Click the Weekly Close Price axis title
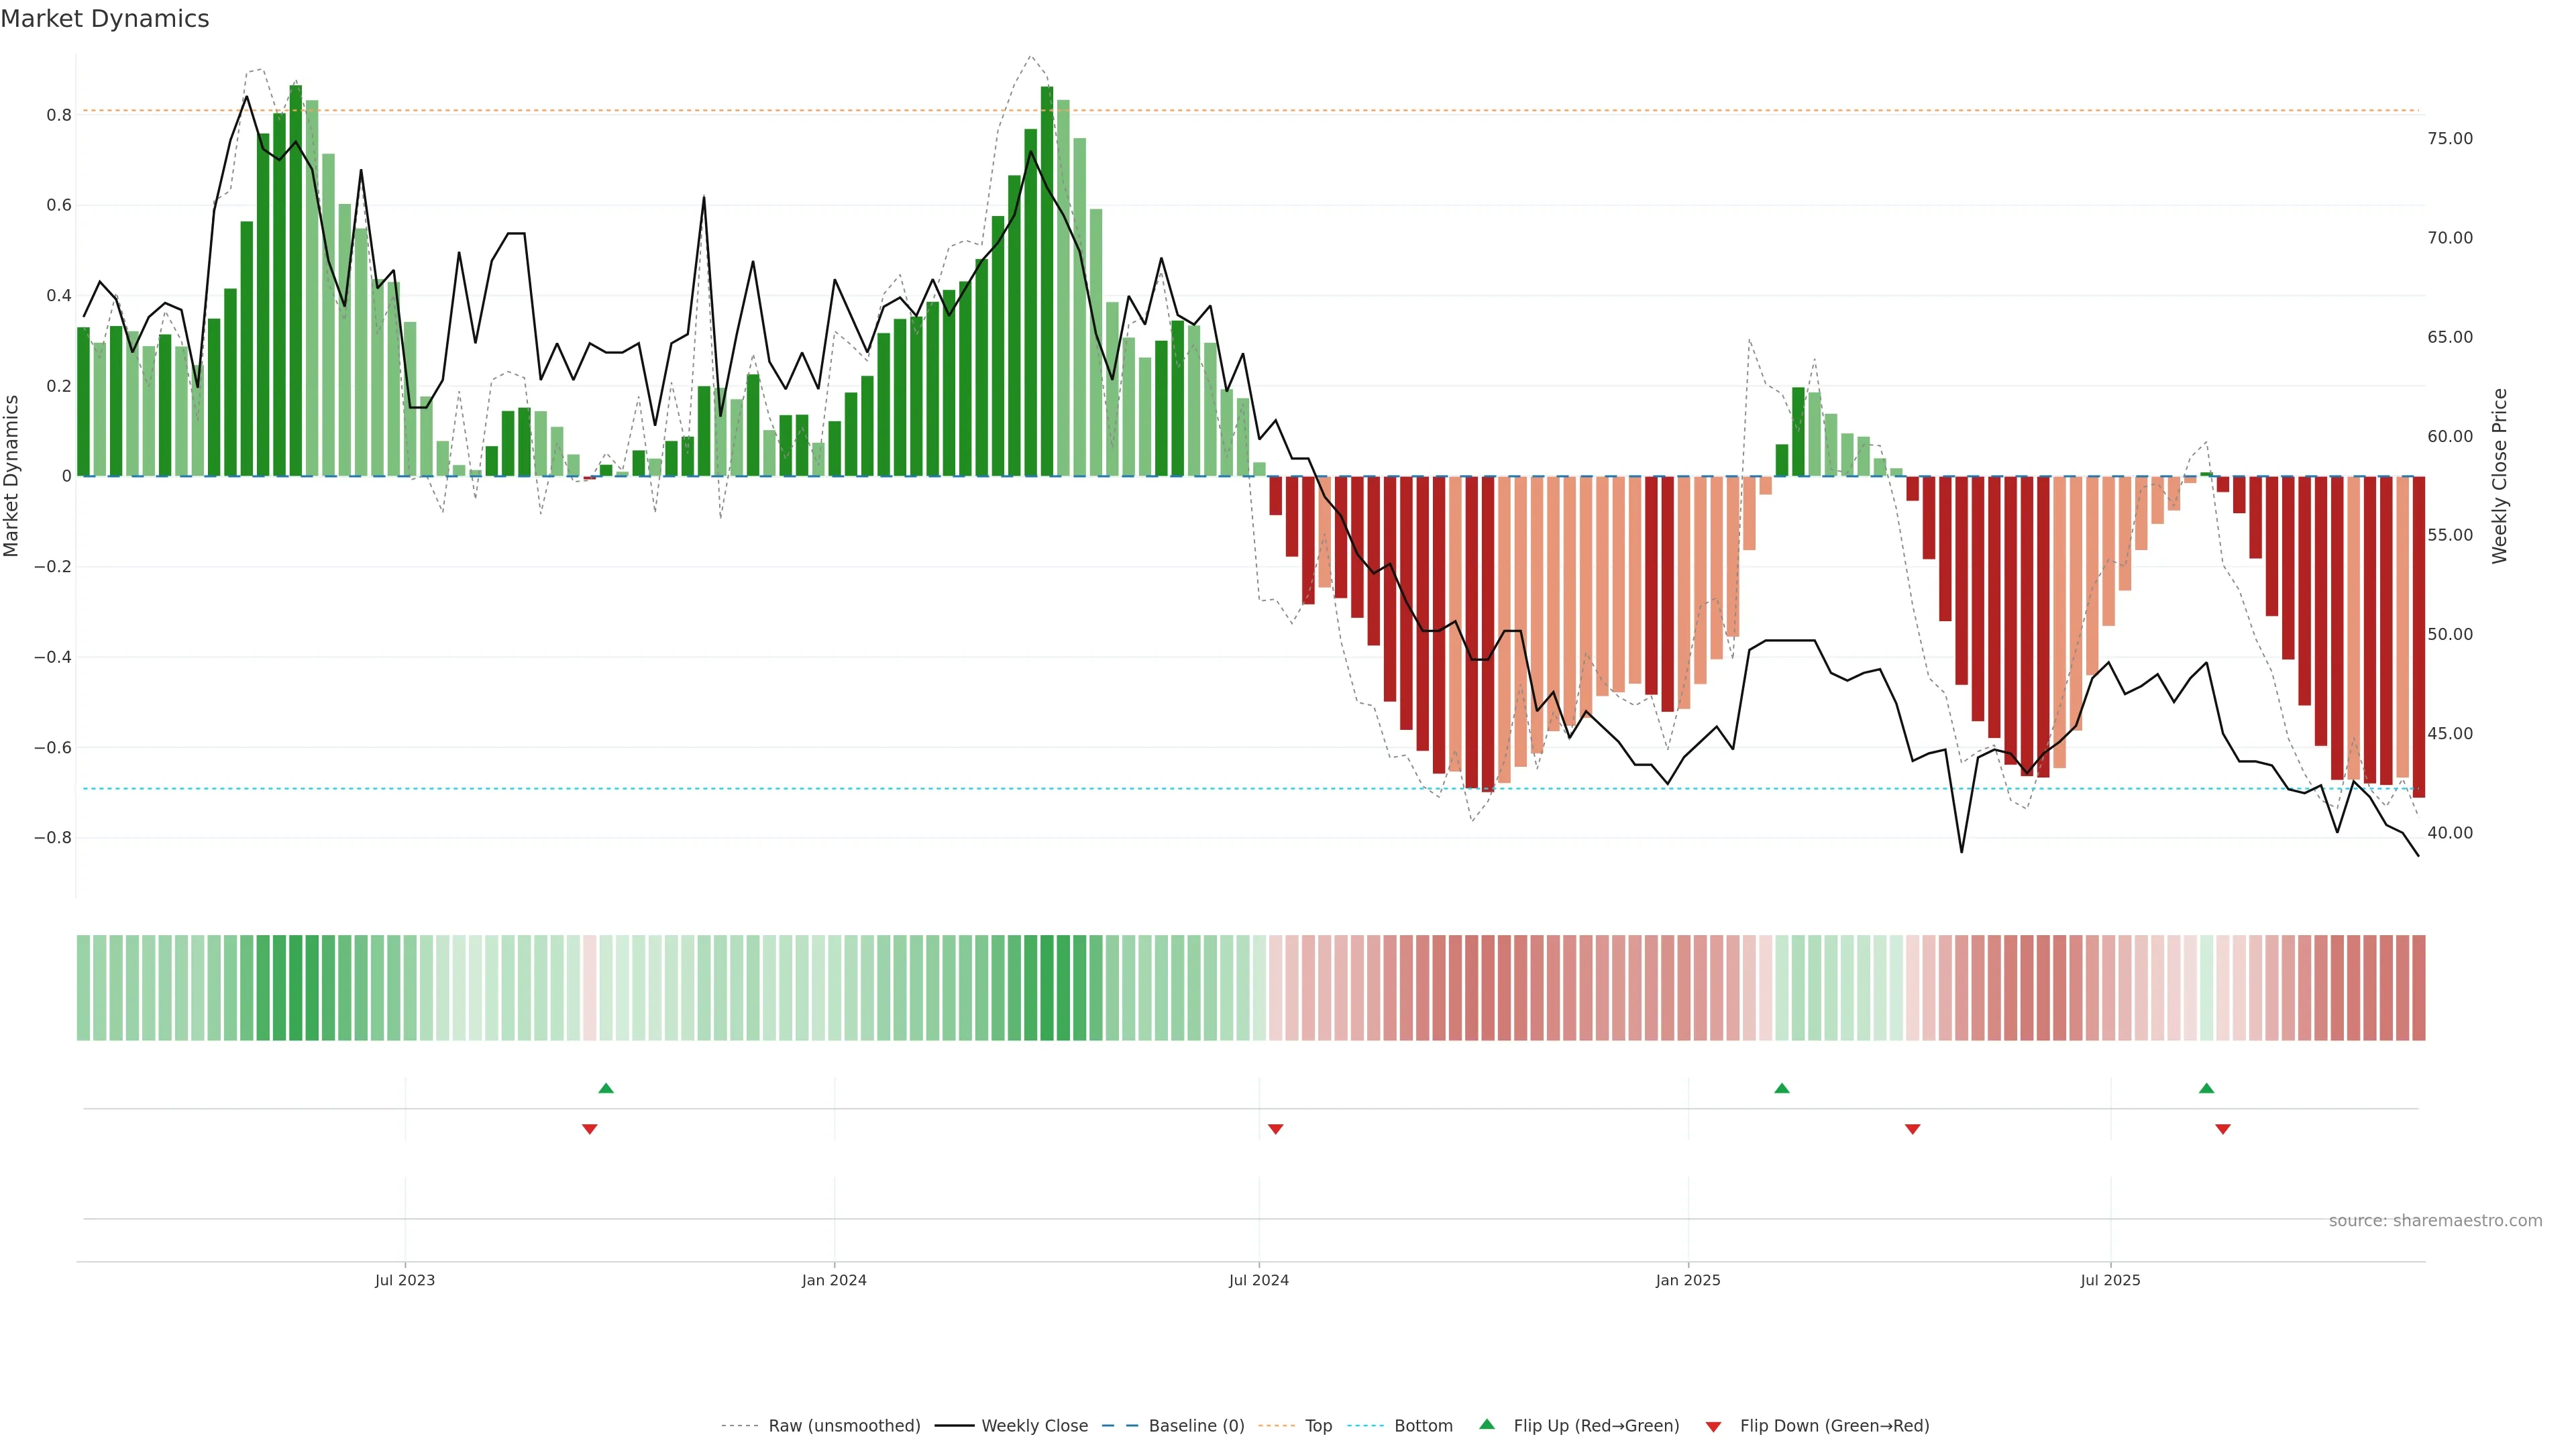2576x1449 pixels. tap(2500, 476)
